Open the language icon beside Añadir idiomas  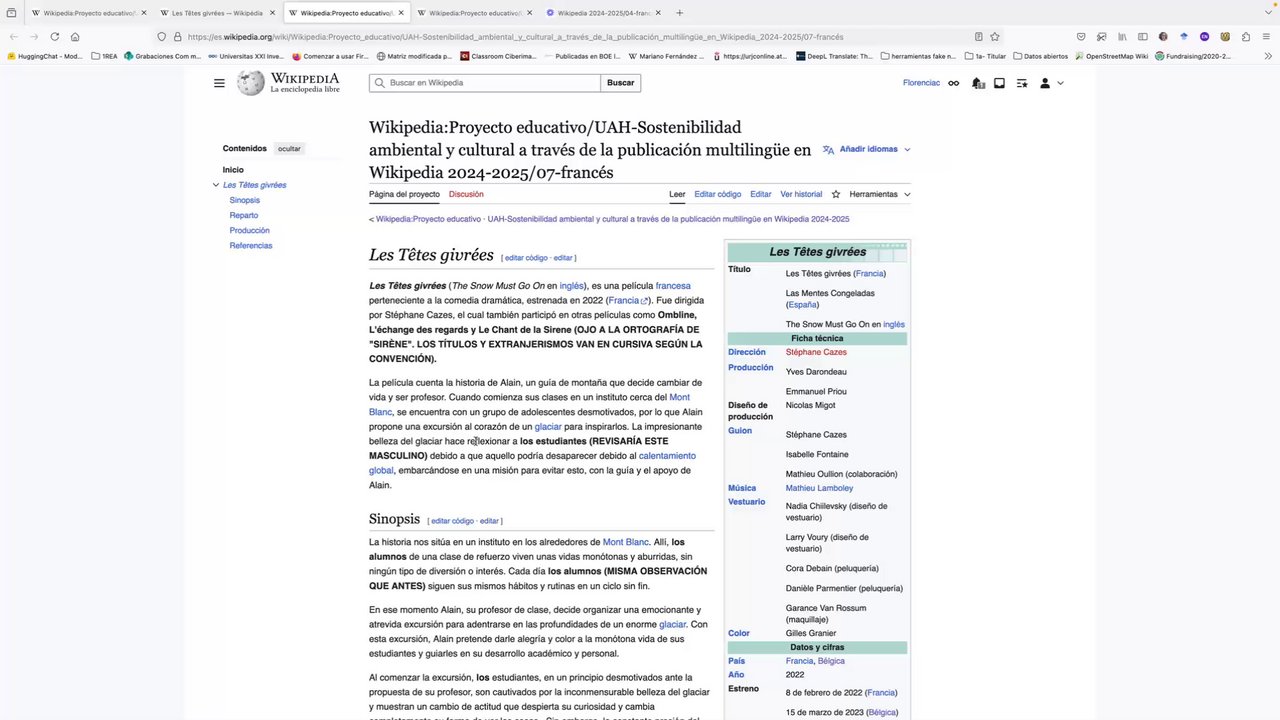pyautogui.click(x=828, y=149)
